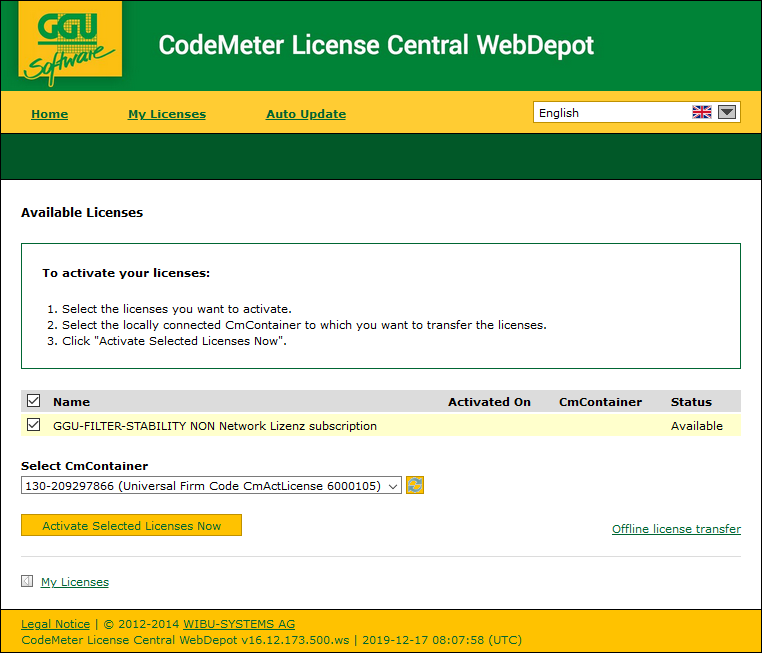Select the GGU-FILTER-STABILITY license row name

(x=215, y=426)
